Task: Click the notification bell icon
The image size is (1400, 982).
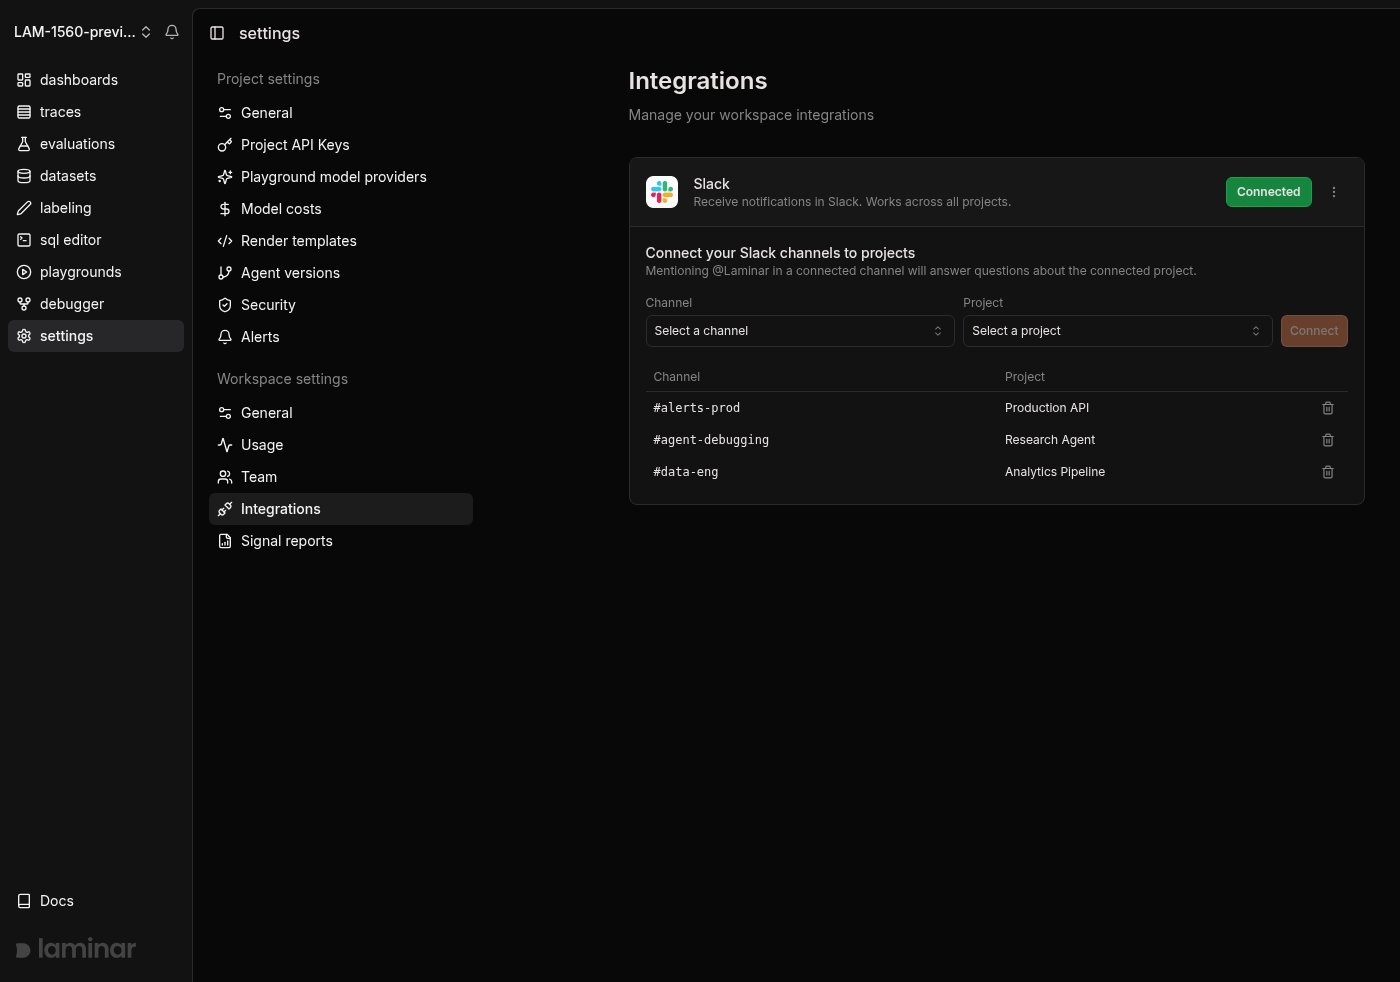Action: tap(172, 32)
